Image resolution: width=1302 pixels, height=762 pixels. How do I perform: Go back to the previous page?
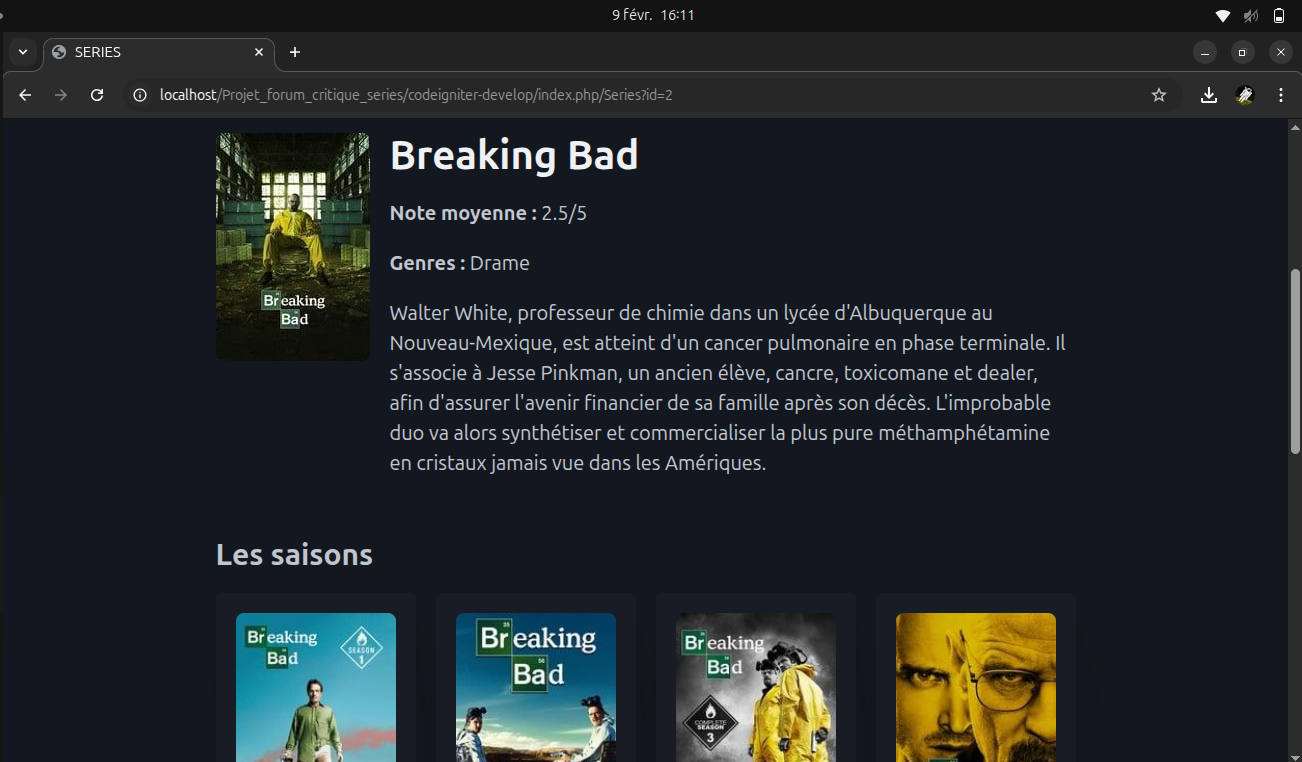[x=25, y=95]
